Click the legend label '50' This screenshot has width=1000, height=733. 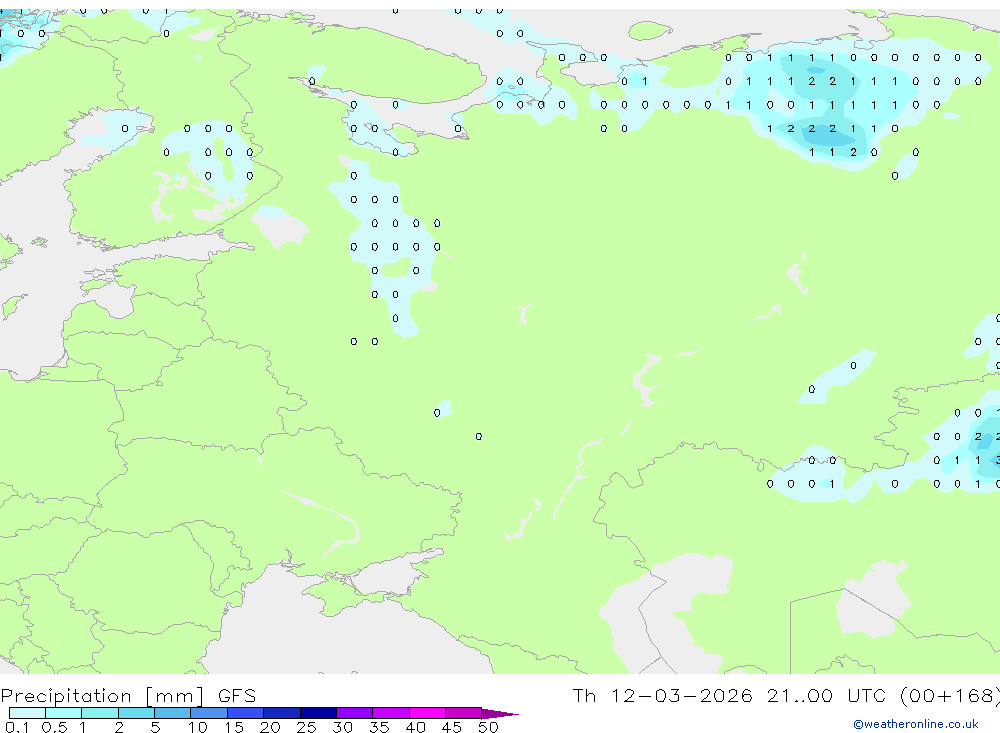[x=488, y=727]
